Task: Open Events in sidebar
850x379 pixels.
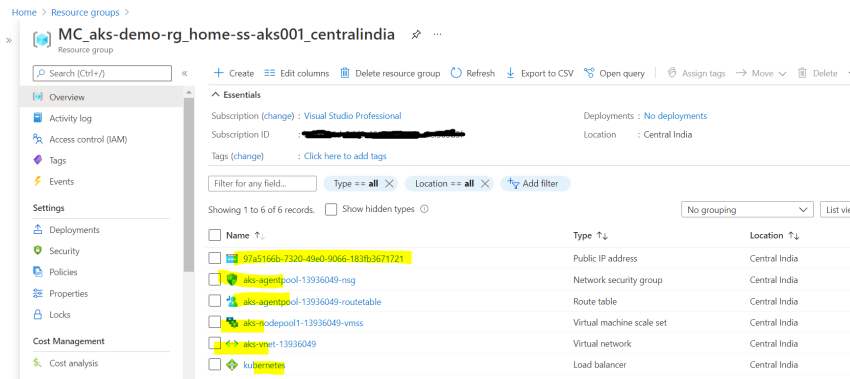Action: point(61,182)
